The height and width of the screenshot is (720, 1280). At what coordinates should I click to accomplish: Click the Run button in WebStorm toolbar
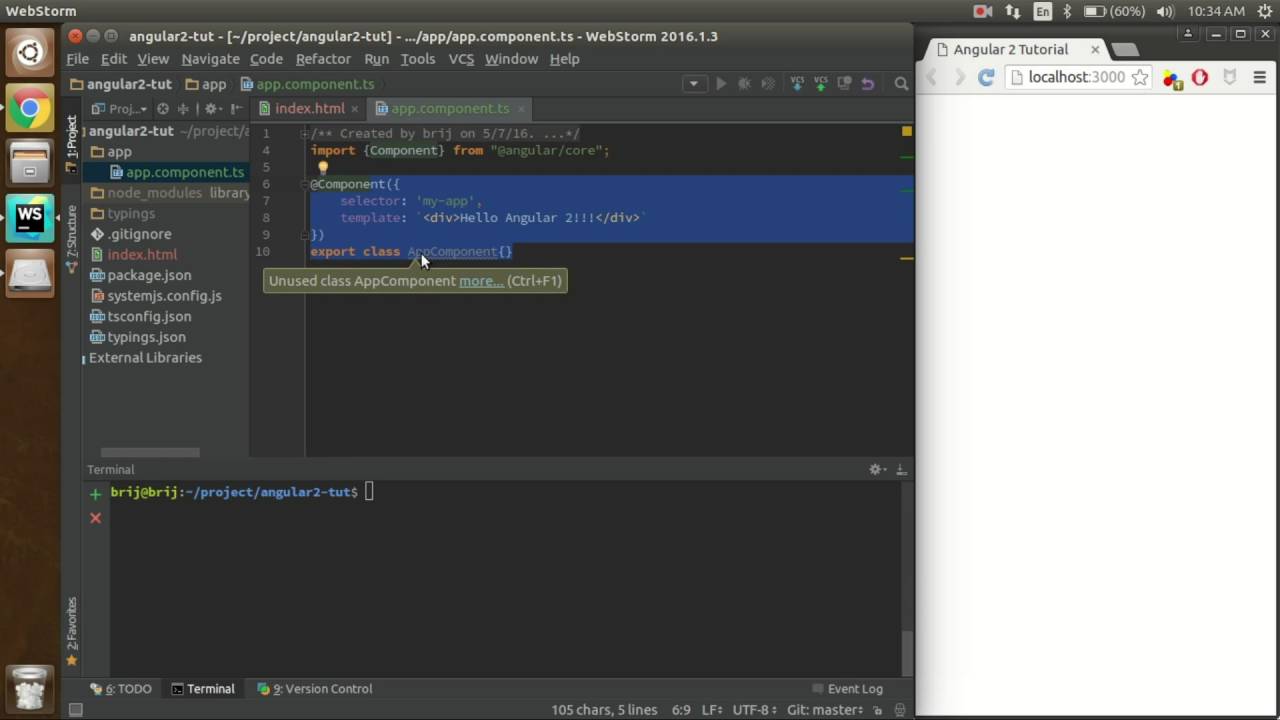721,84
